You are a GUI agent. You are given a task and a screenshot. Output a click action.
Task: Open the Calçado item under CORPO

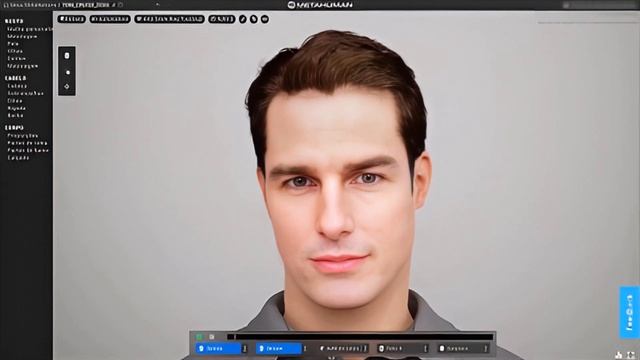[18, 158]
